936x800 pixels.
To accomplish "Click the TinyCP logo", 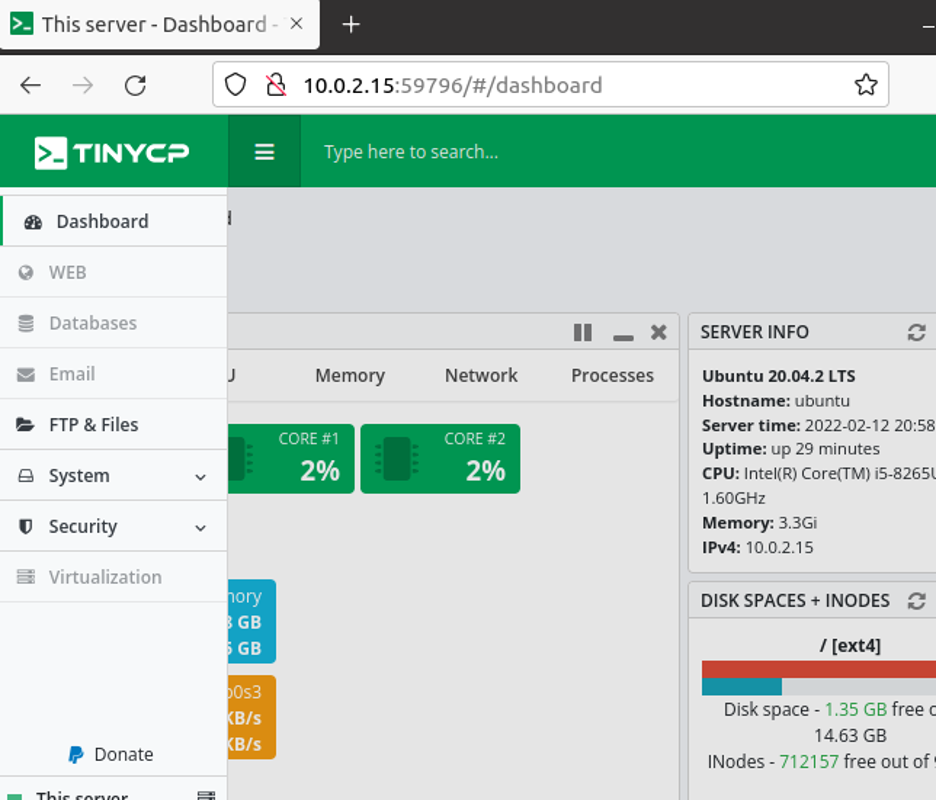I will [112, 153].
